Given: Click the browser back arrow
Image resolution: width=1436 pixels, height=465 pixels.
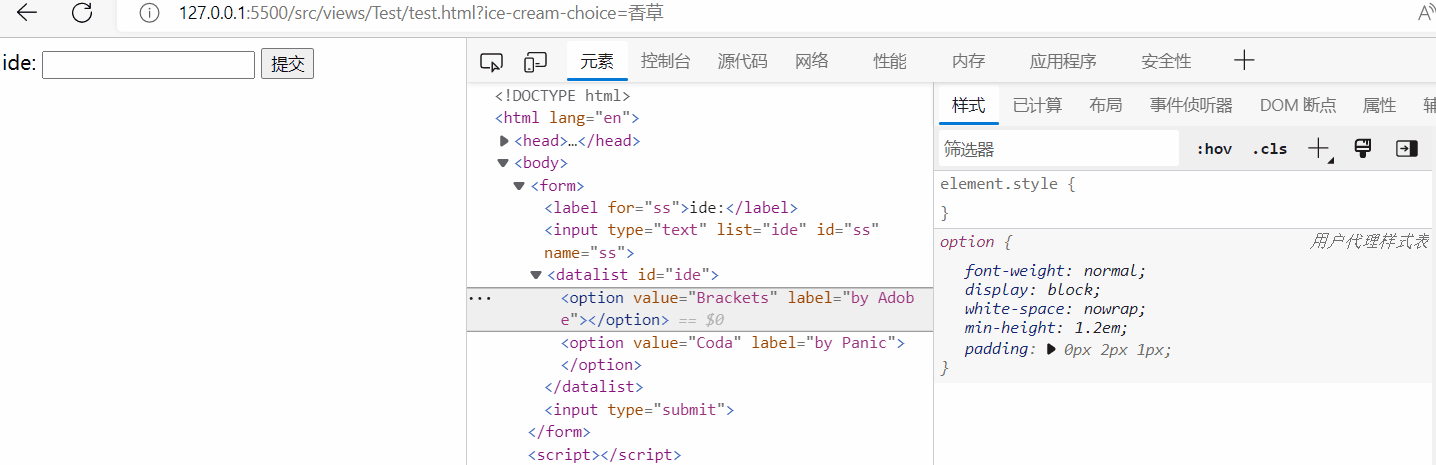Looking at the screenshot, I should [27, 13].
